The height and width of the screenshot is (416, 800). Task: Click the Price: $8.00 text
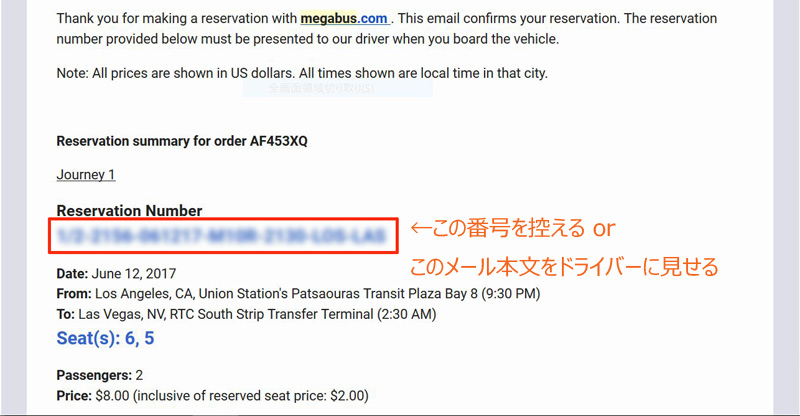coord(93,396)
